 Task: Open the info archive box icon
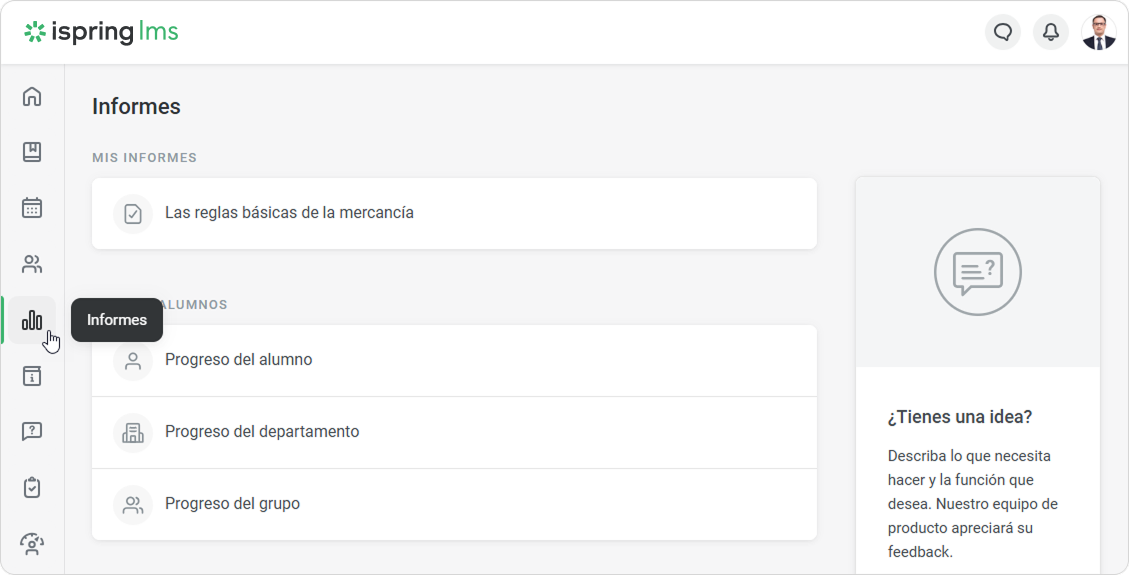[32, 376]
